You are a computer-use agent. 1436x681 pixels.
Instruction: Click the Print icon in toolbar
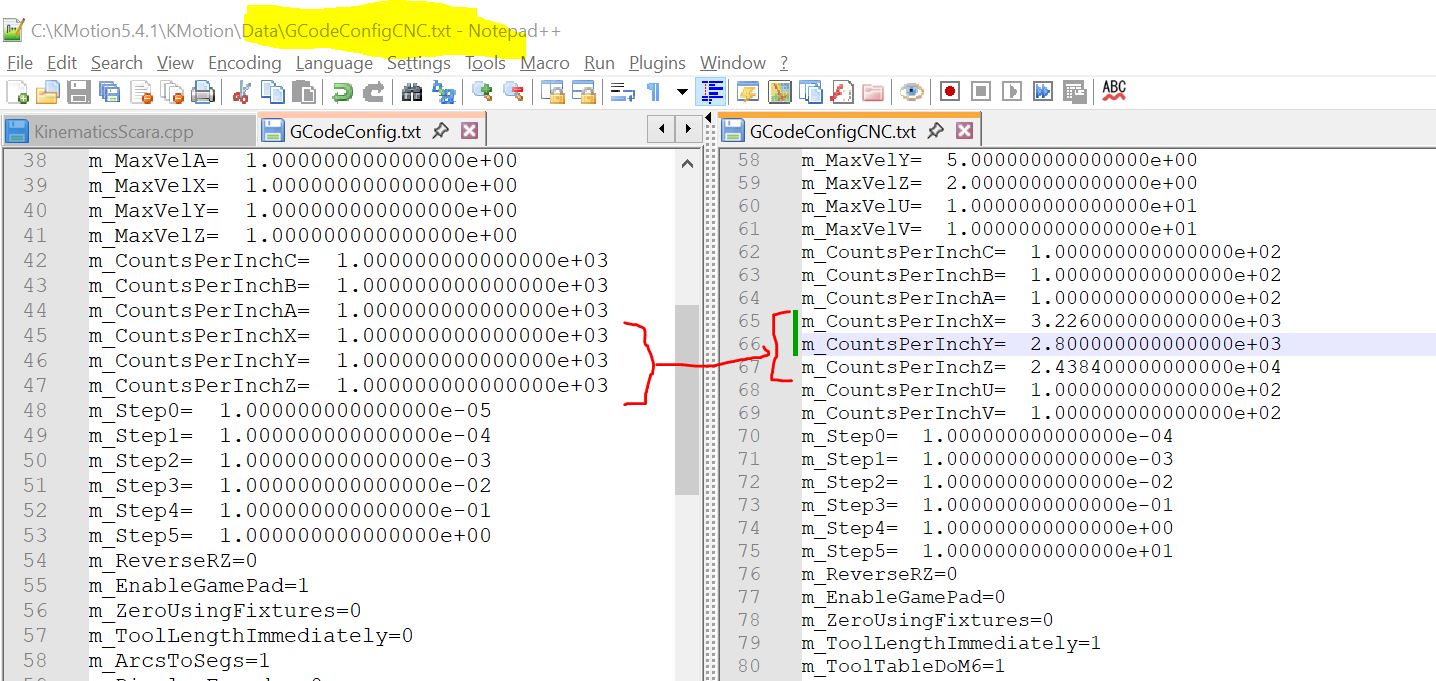[x=203, y=92]
